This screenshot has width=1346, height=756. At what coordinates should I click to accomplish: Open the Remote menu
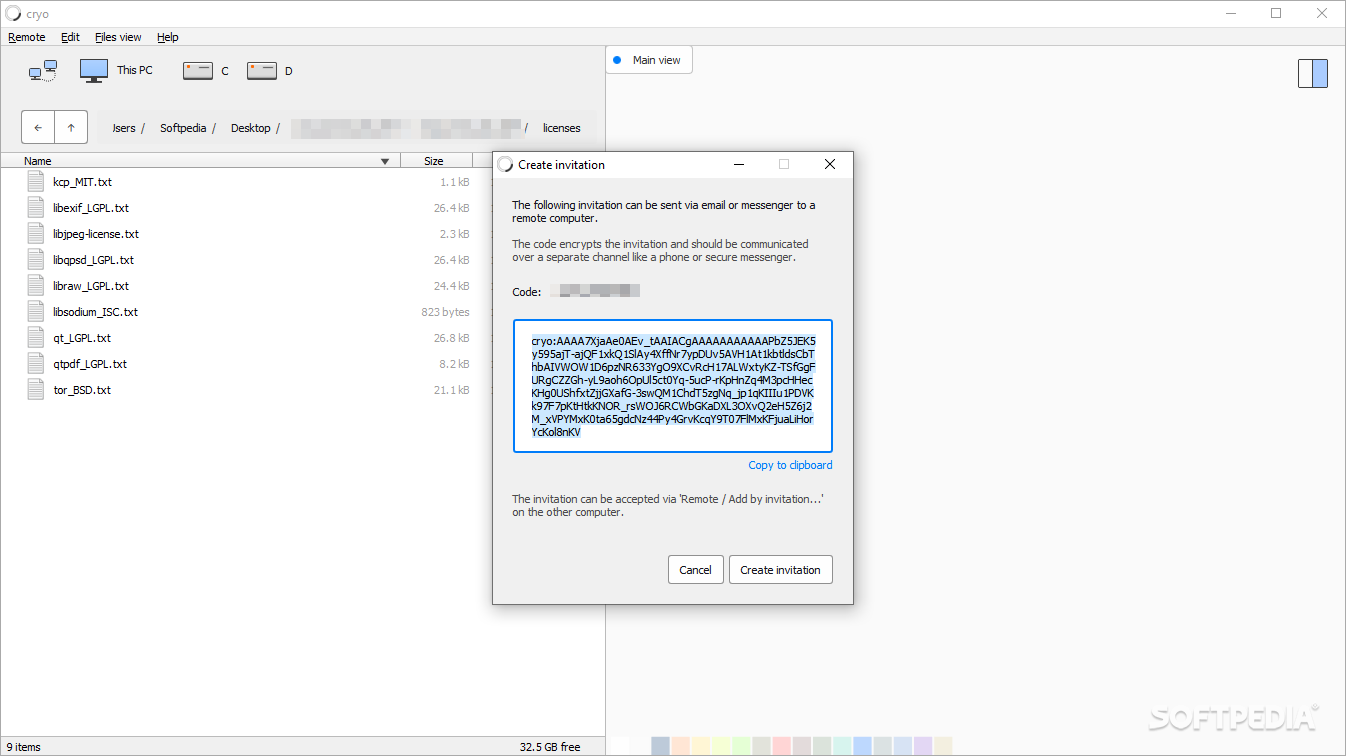(27, 37)
